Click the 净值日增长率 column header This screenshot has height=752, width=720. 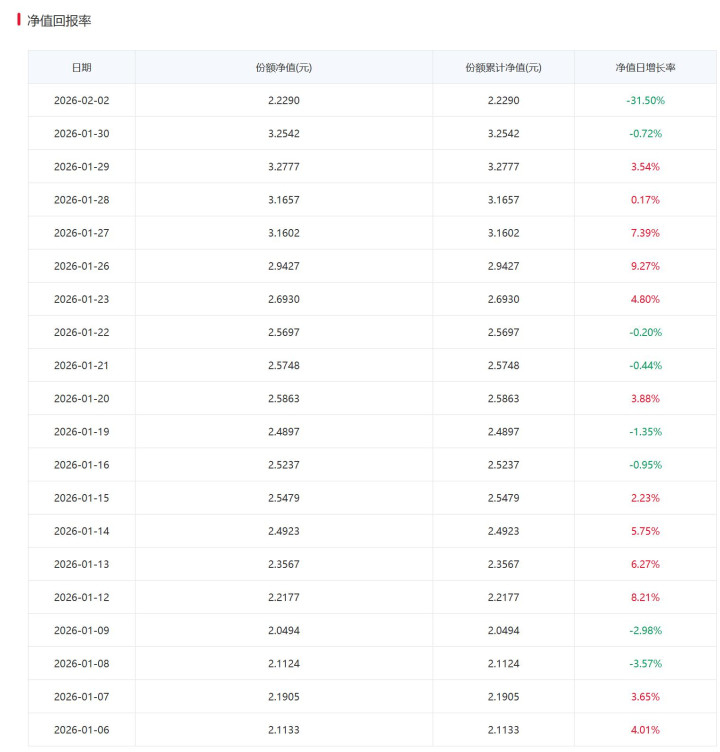pos(645,67)
